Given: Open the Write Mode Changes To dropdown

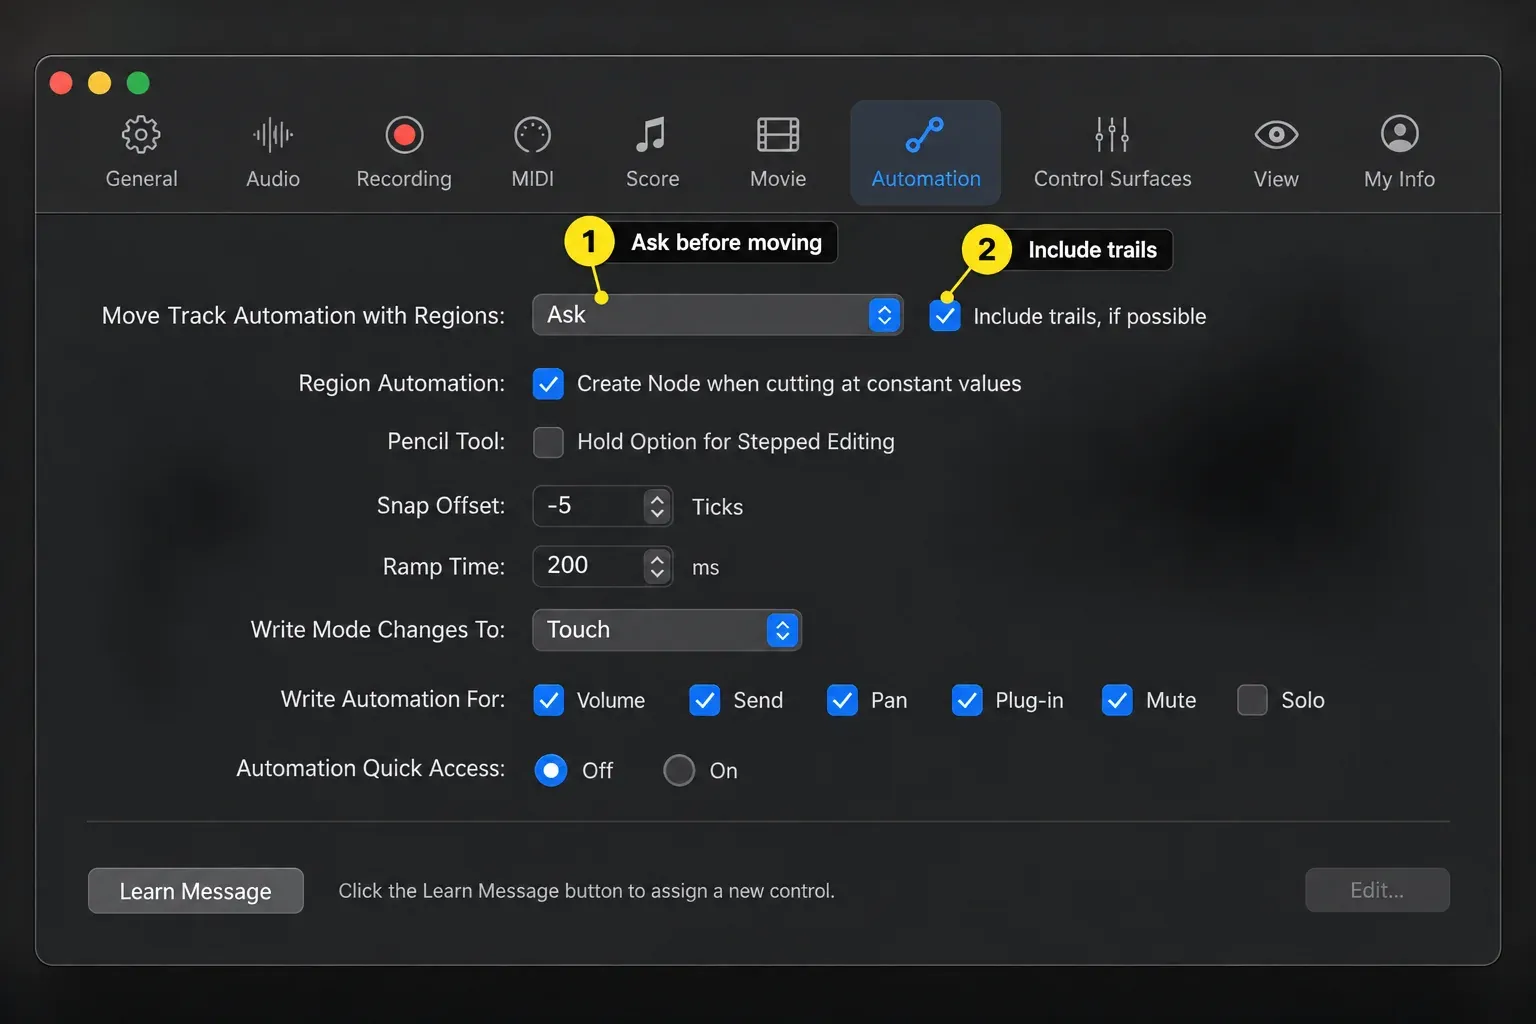Looking at the screenshot, I should pos(666,630).
